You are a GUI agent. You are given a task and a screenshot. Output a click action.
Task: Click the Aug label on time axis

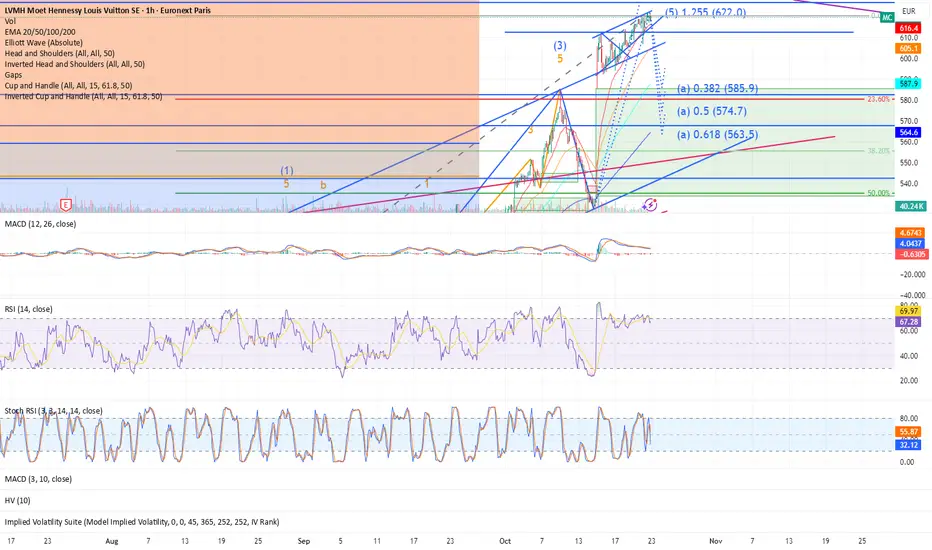pyautogui.click(x=112, y=541)
